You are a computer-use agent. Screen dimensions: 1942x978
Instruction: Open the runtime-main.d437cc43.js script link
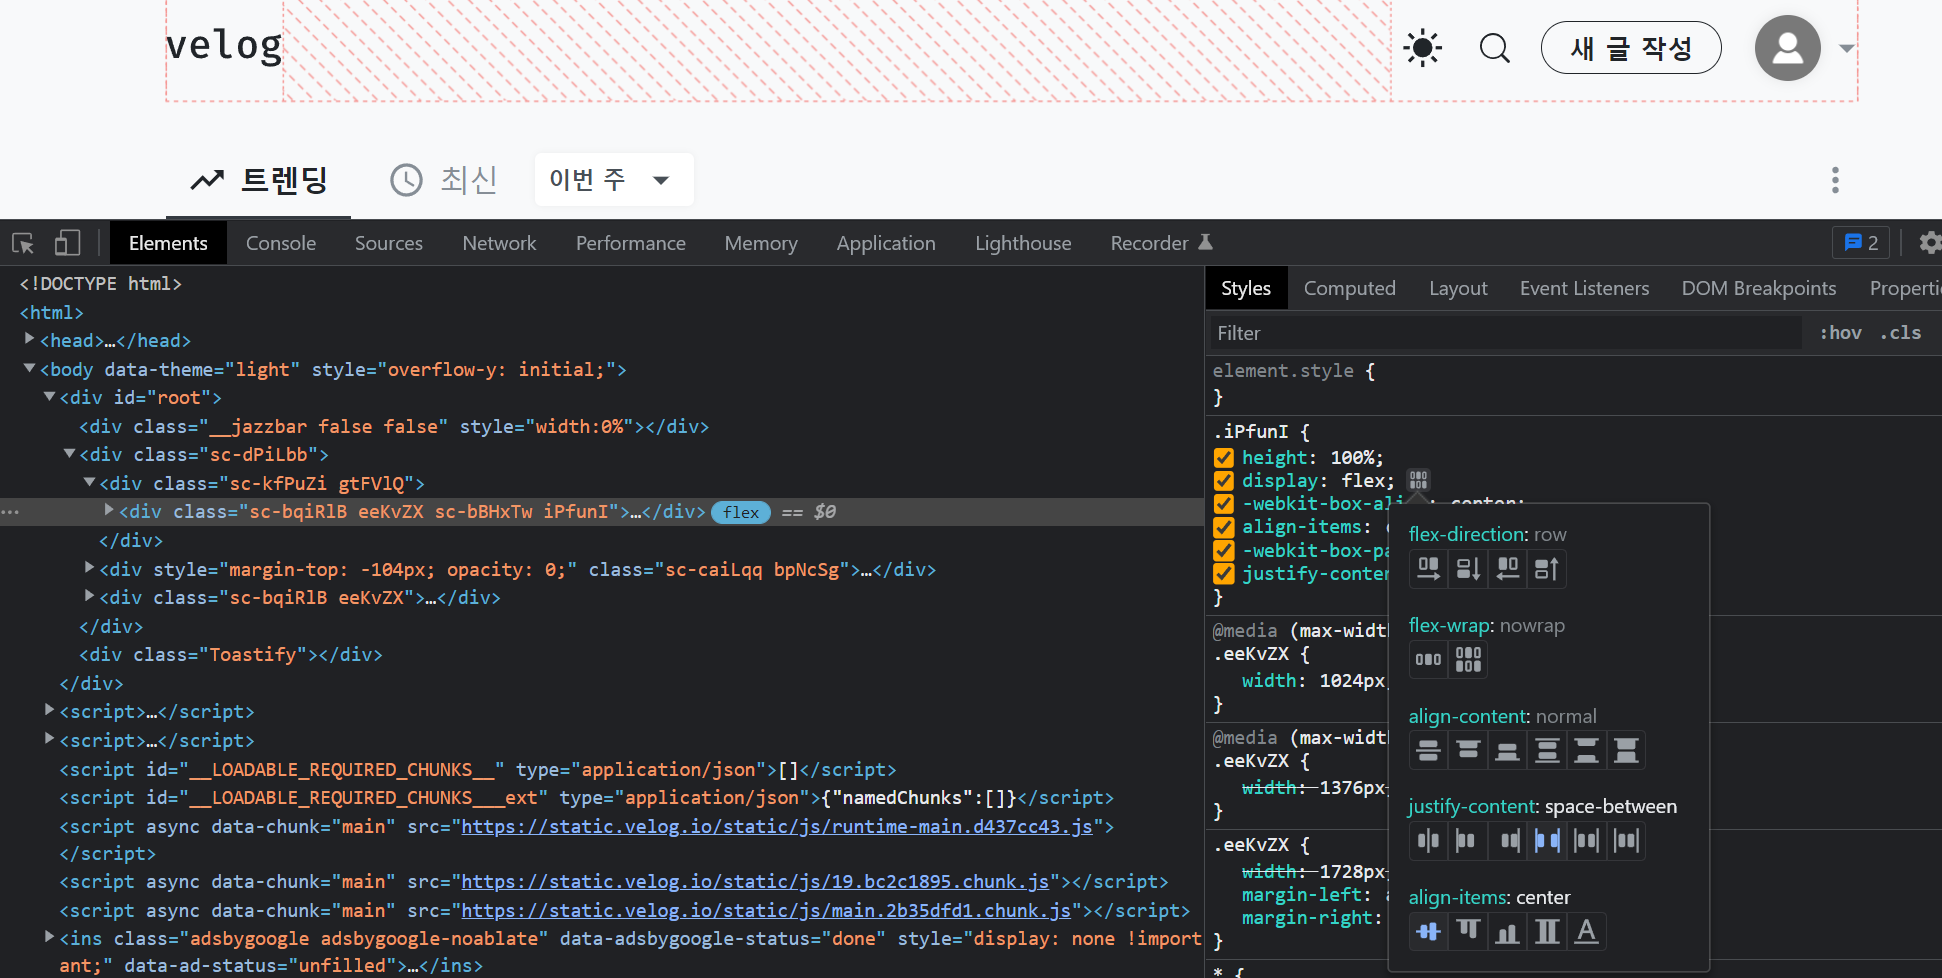click(776, 827)
